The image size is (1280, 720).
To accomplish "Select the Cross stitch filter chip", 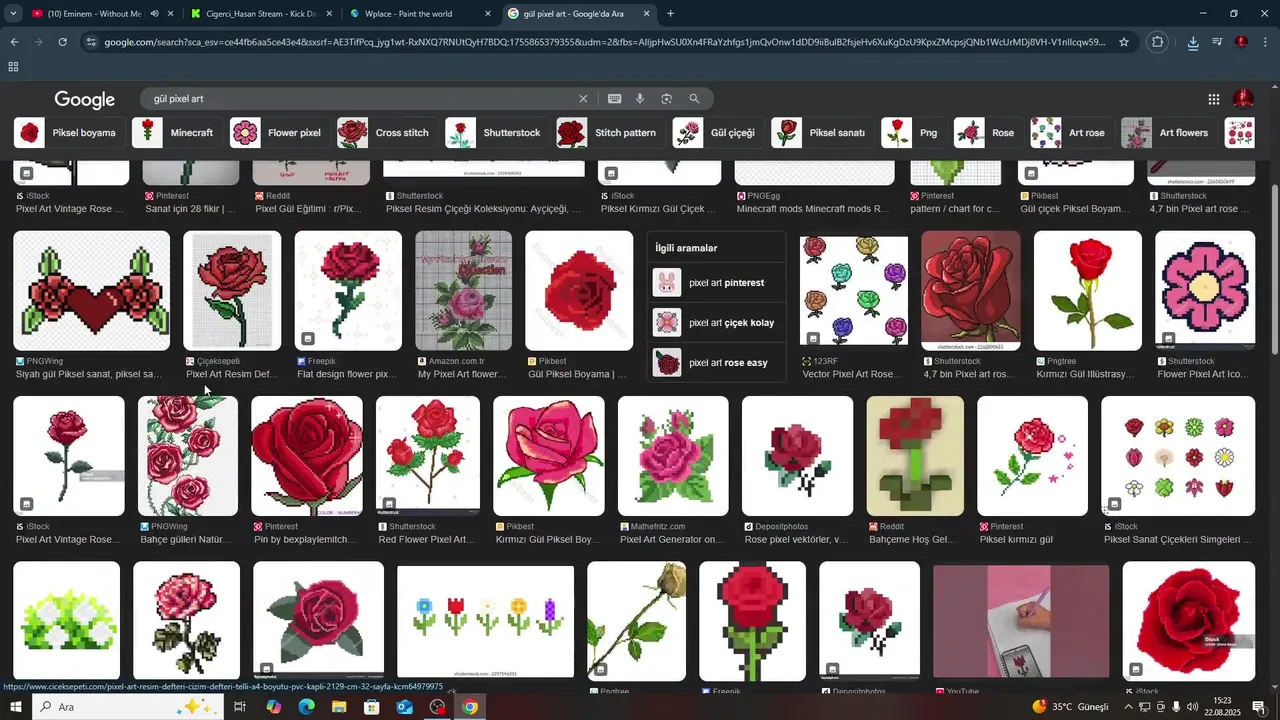I will tap(387, 132).
